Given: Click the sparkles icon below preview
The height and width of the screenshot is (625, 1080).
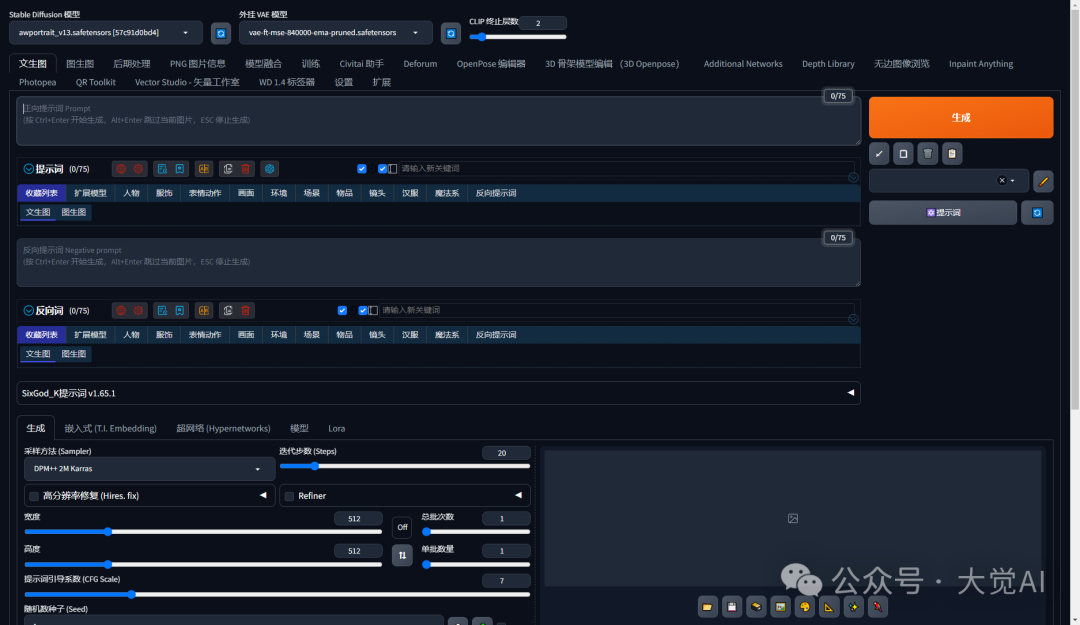Looking at the screenshot, I should click(853, 607).
